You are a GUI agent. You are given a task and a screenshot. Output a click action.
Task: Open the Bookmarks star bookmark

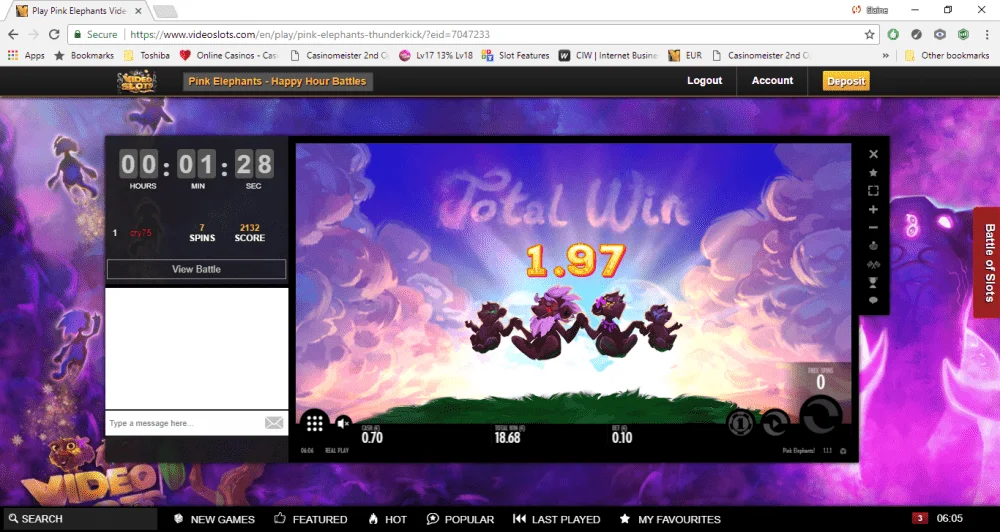(x=84, y=55)
